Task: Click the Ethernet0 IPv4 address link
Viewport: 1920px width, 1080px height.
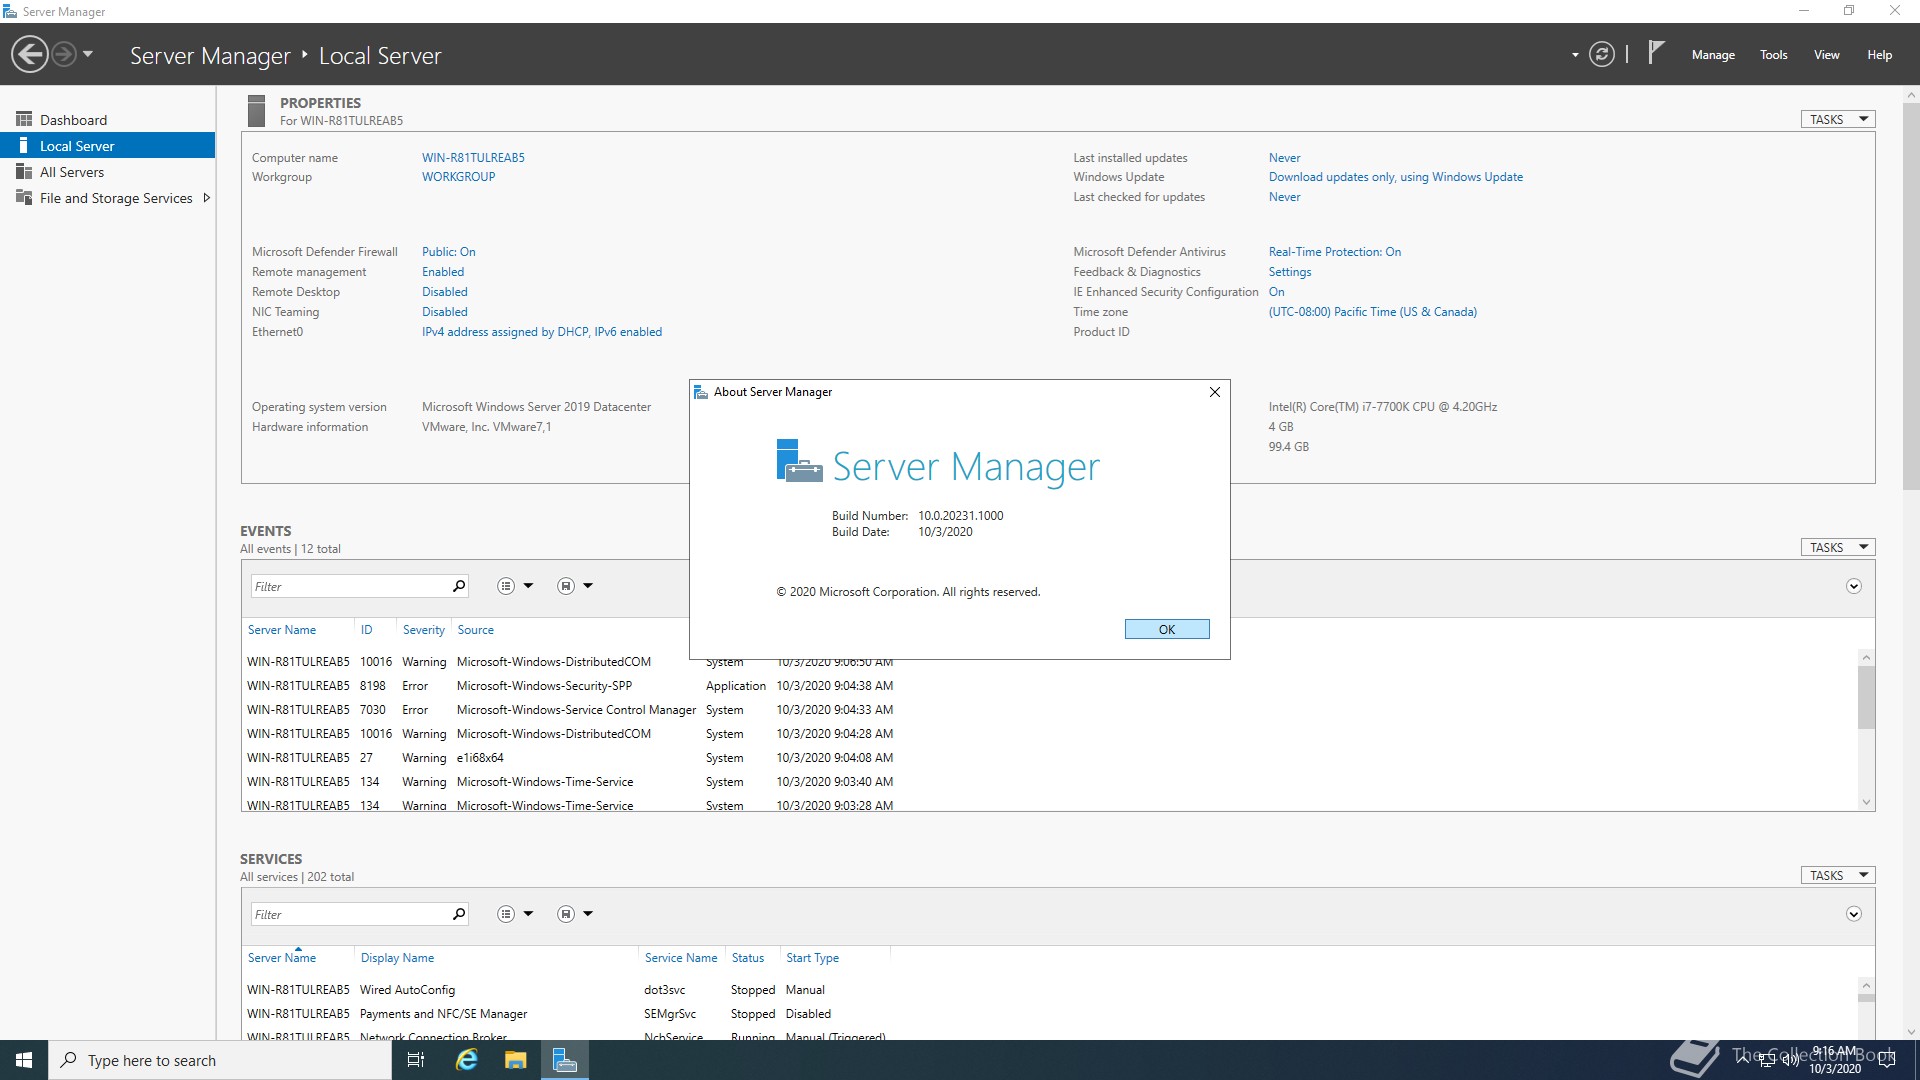Action: 542,332
